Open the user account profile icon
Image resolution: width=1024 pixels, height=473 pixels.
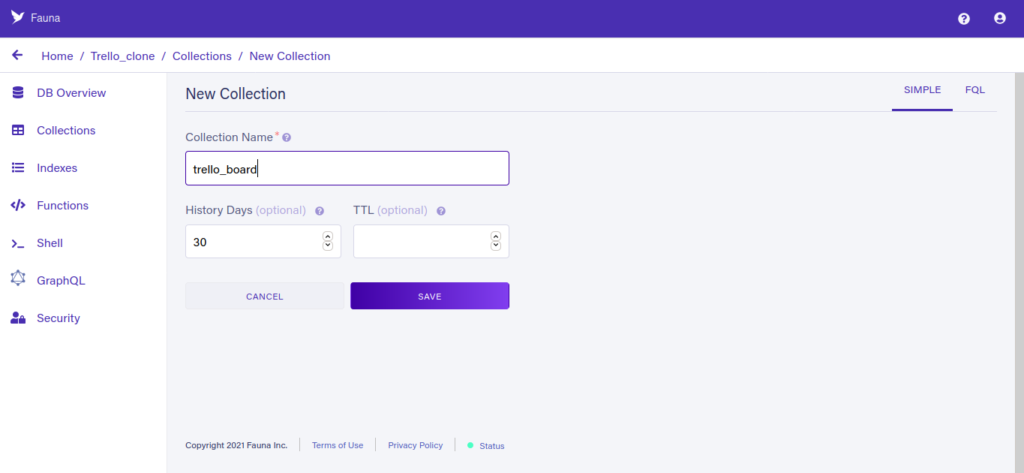(x=999, y=19)
